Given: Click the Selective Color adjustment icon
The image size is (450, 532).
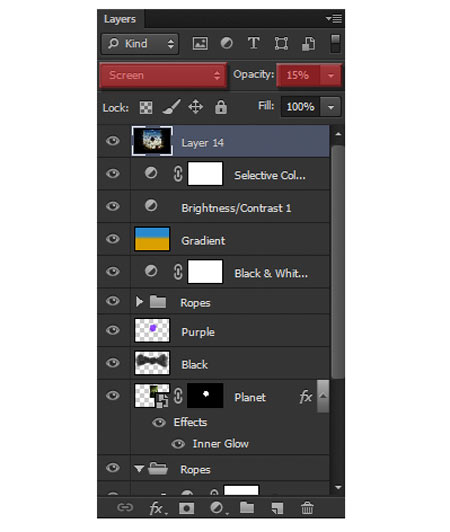Looking at the screenshot, I should (x=151, y=173).
